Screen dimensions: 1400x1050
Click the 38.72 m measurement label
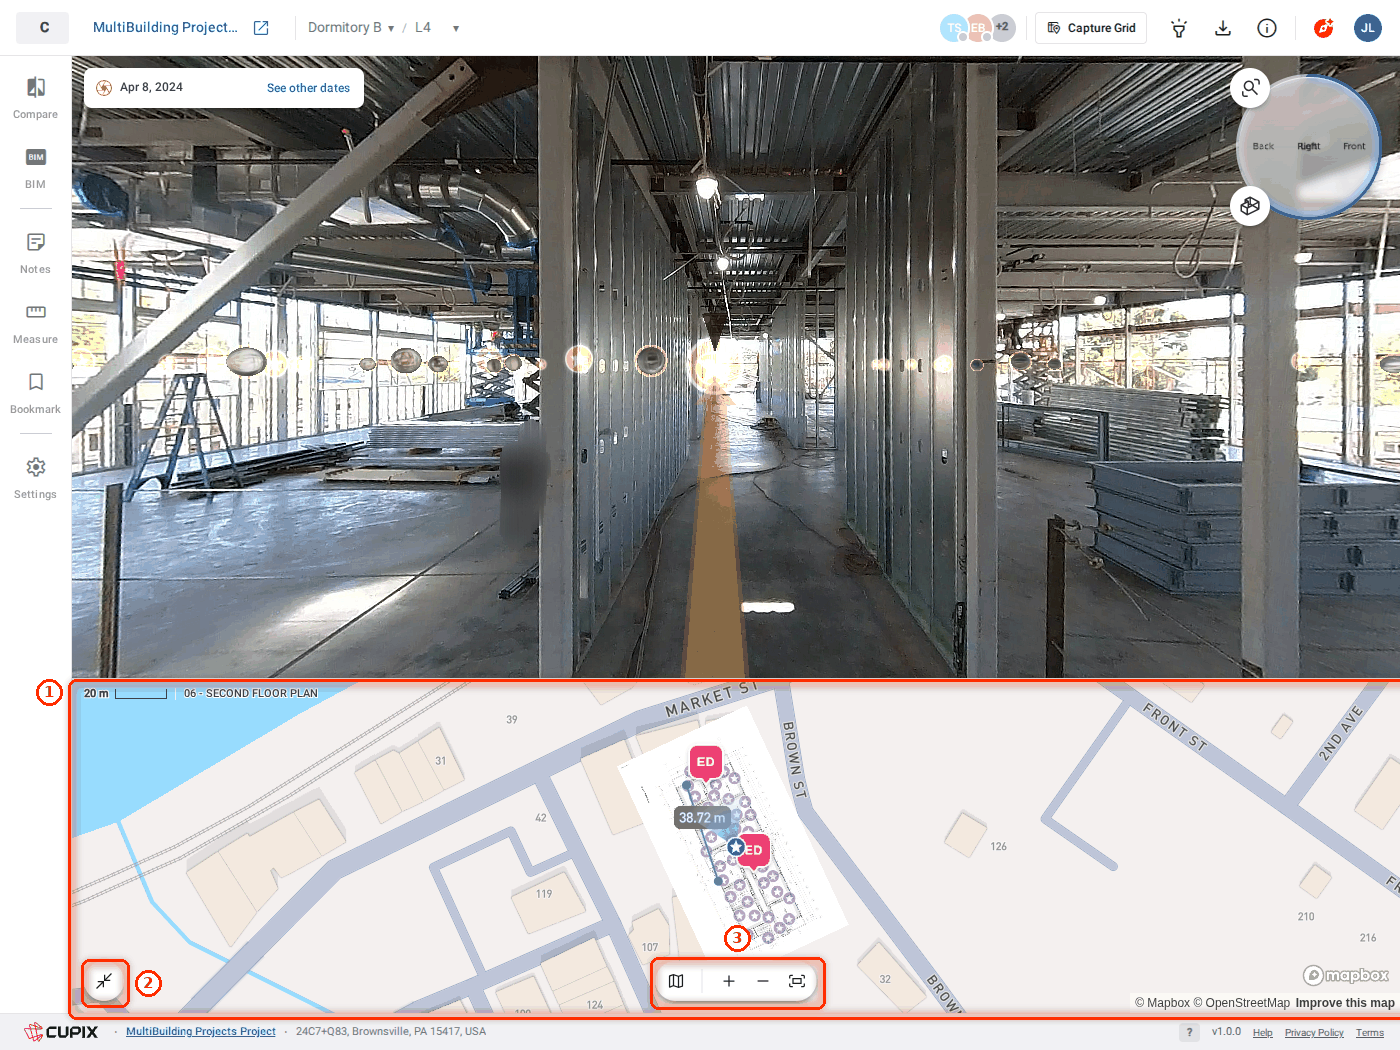702,818
